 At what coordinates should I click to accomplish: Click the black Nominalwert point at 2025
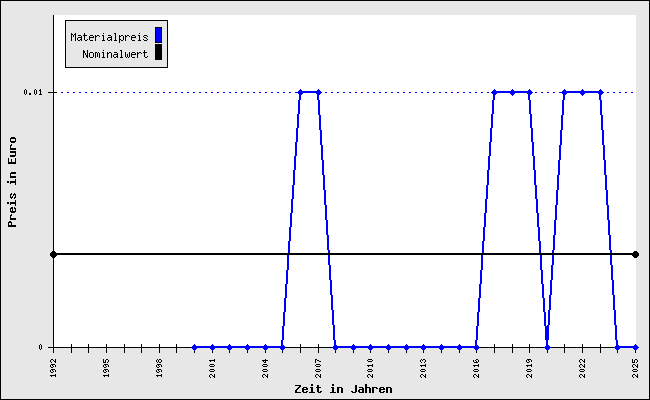point(635,254)
